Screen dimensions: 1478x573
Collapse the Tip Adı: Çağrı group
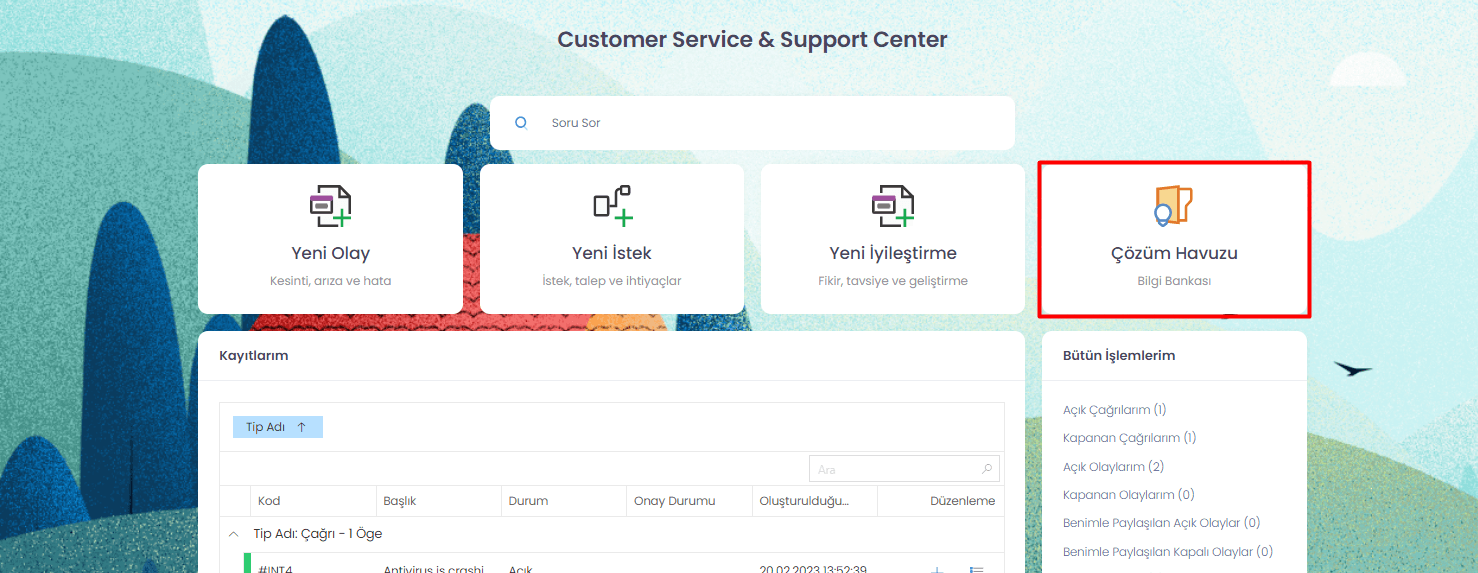pyautogui.click(x=234, y=534)
